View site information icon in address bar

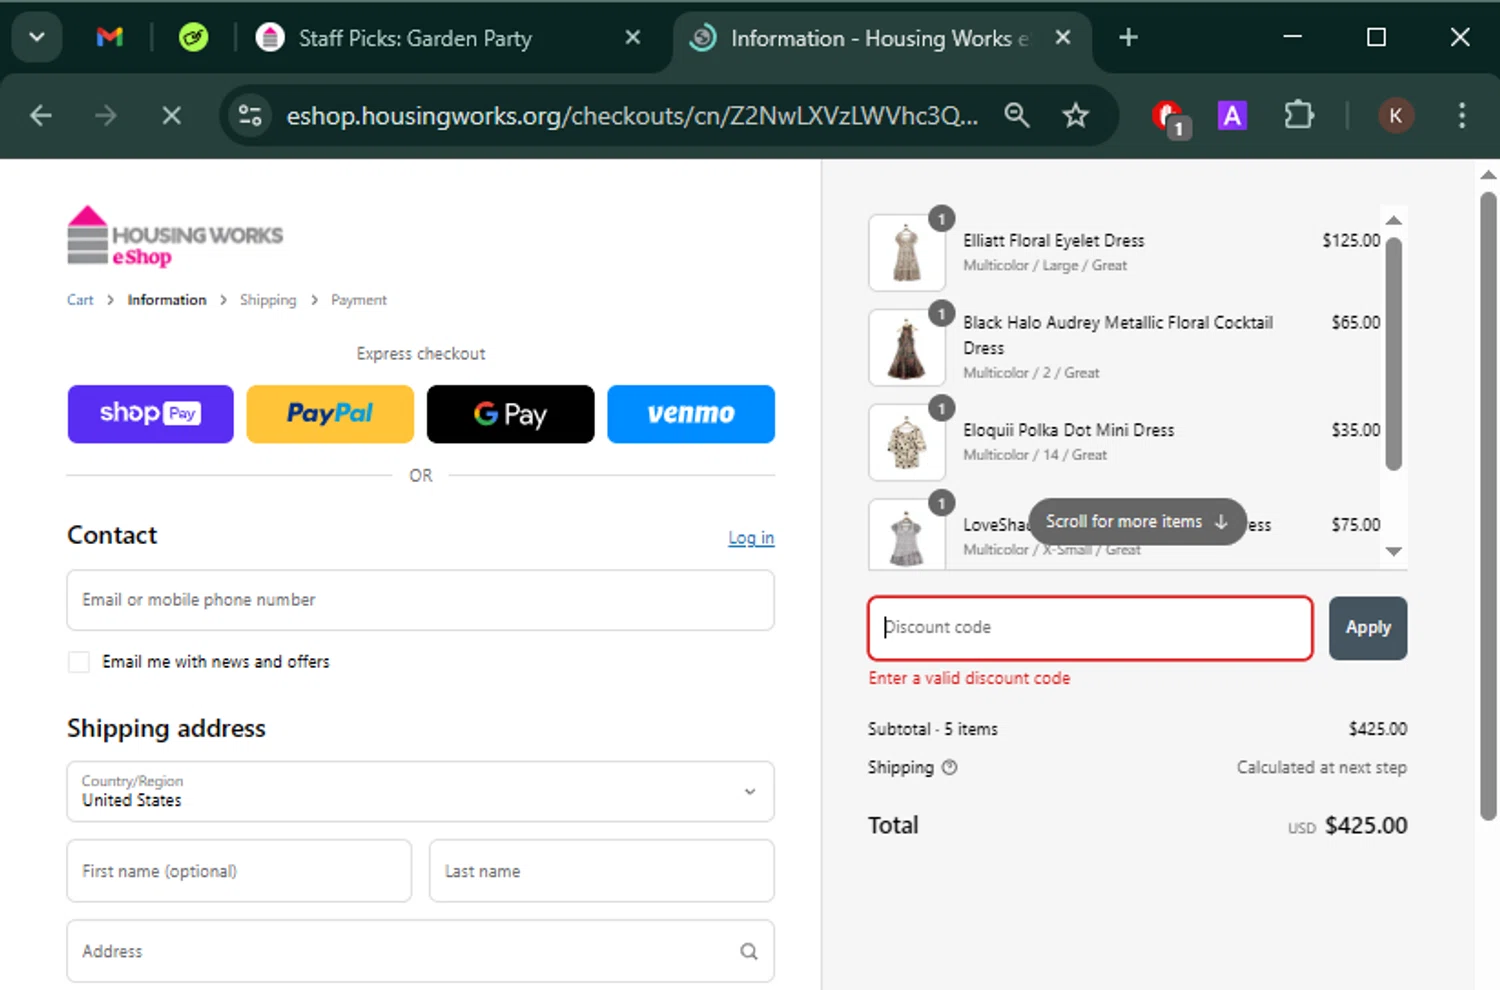click(250, 116)
